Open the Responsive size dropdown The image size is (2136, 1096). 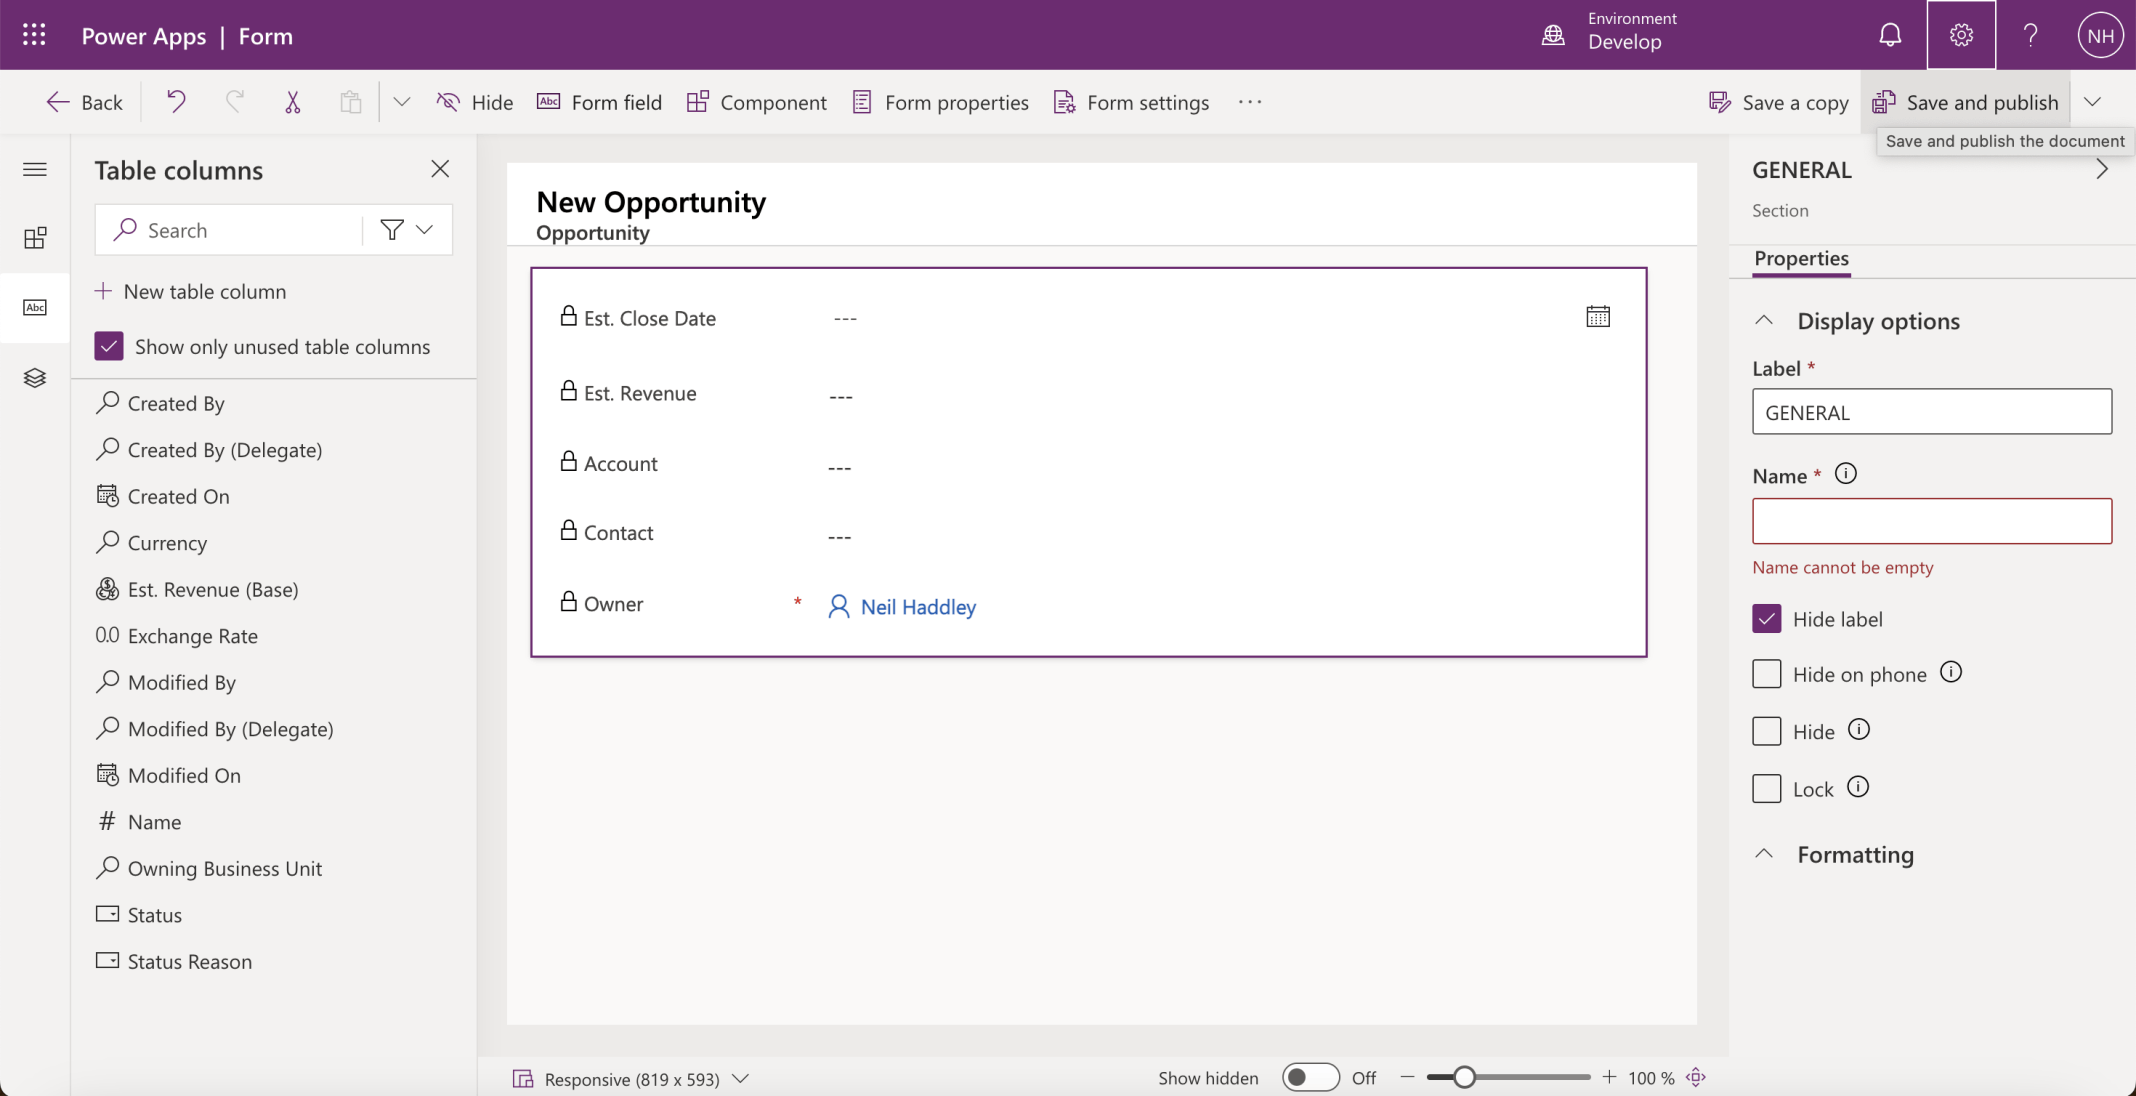pyautogui.click(x=740, y=1078)
